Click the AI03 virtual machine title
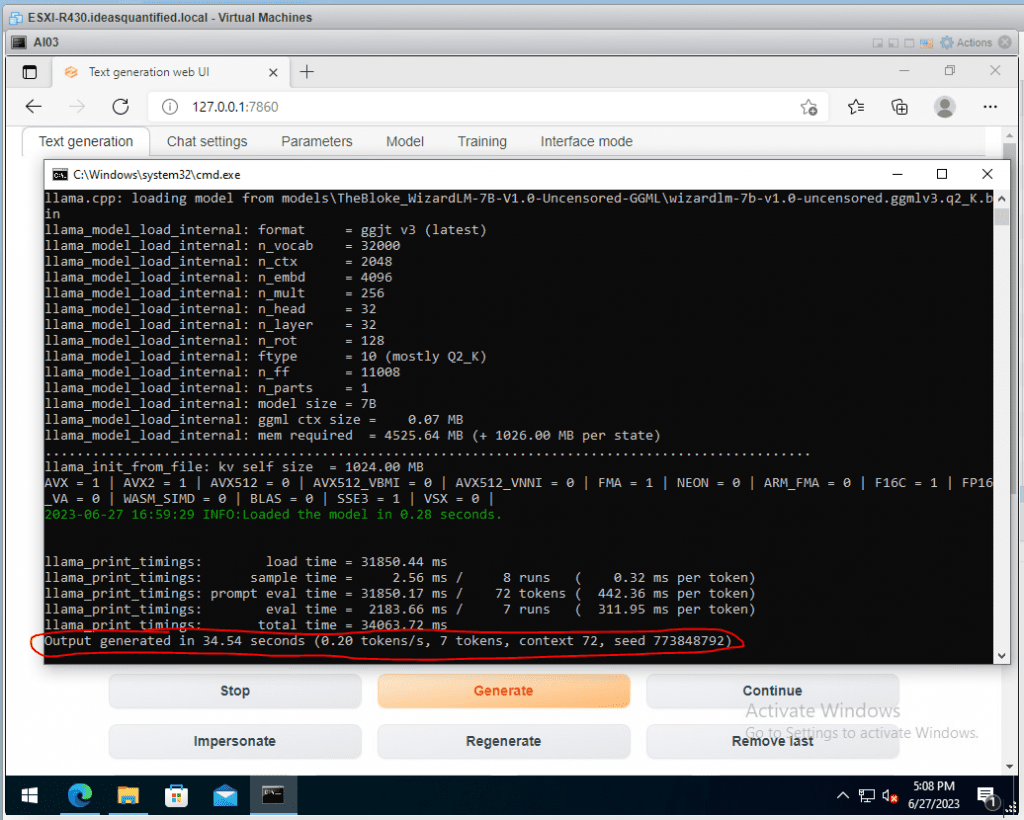The width and height of the screenshot is (1024, 820). 46,42
